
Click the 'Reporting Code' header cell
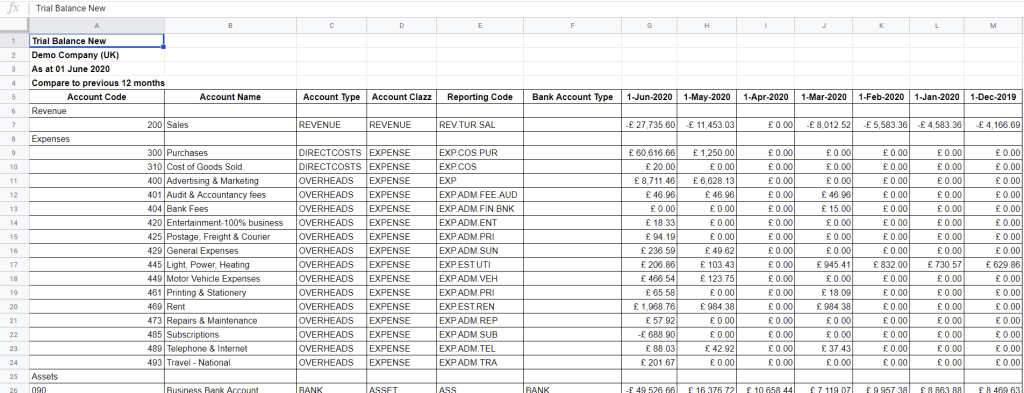479,97
